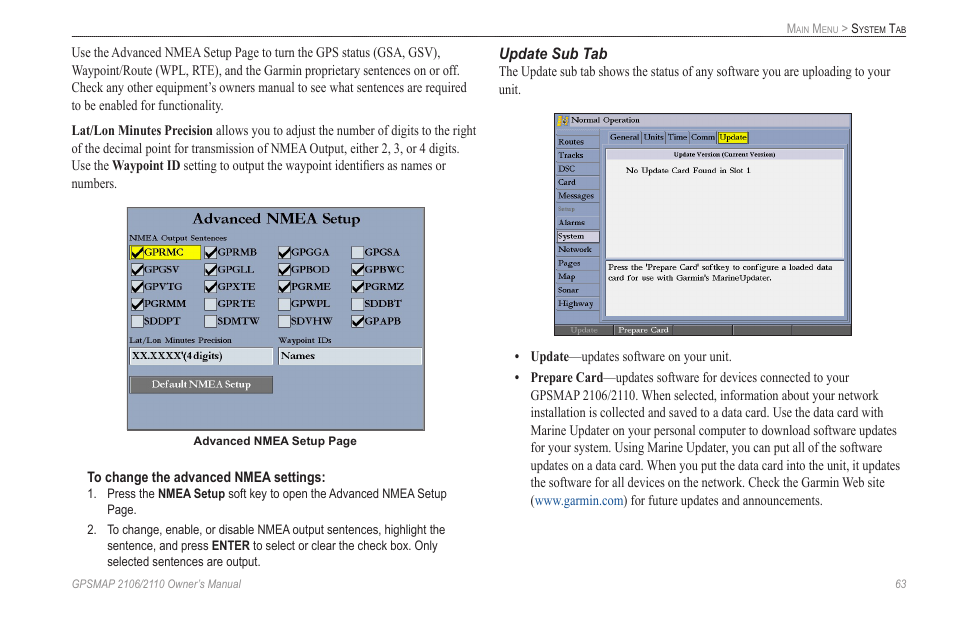
Task: Enable the GPRTE sentence checkbox
Action: [211, 304]
